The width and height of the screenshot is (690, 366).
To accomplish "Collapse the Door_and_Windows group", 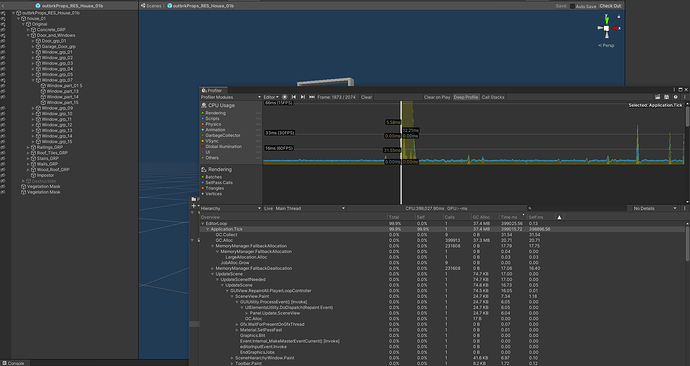I will point(28,35).
